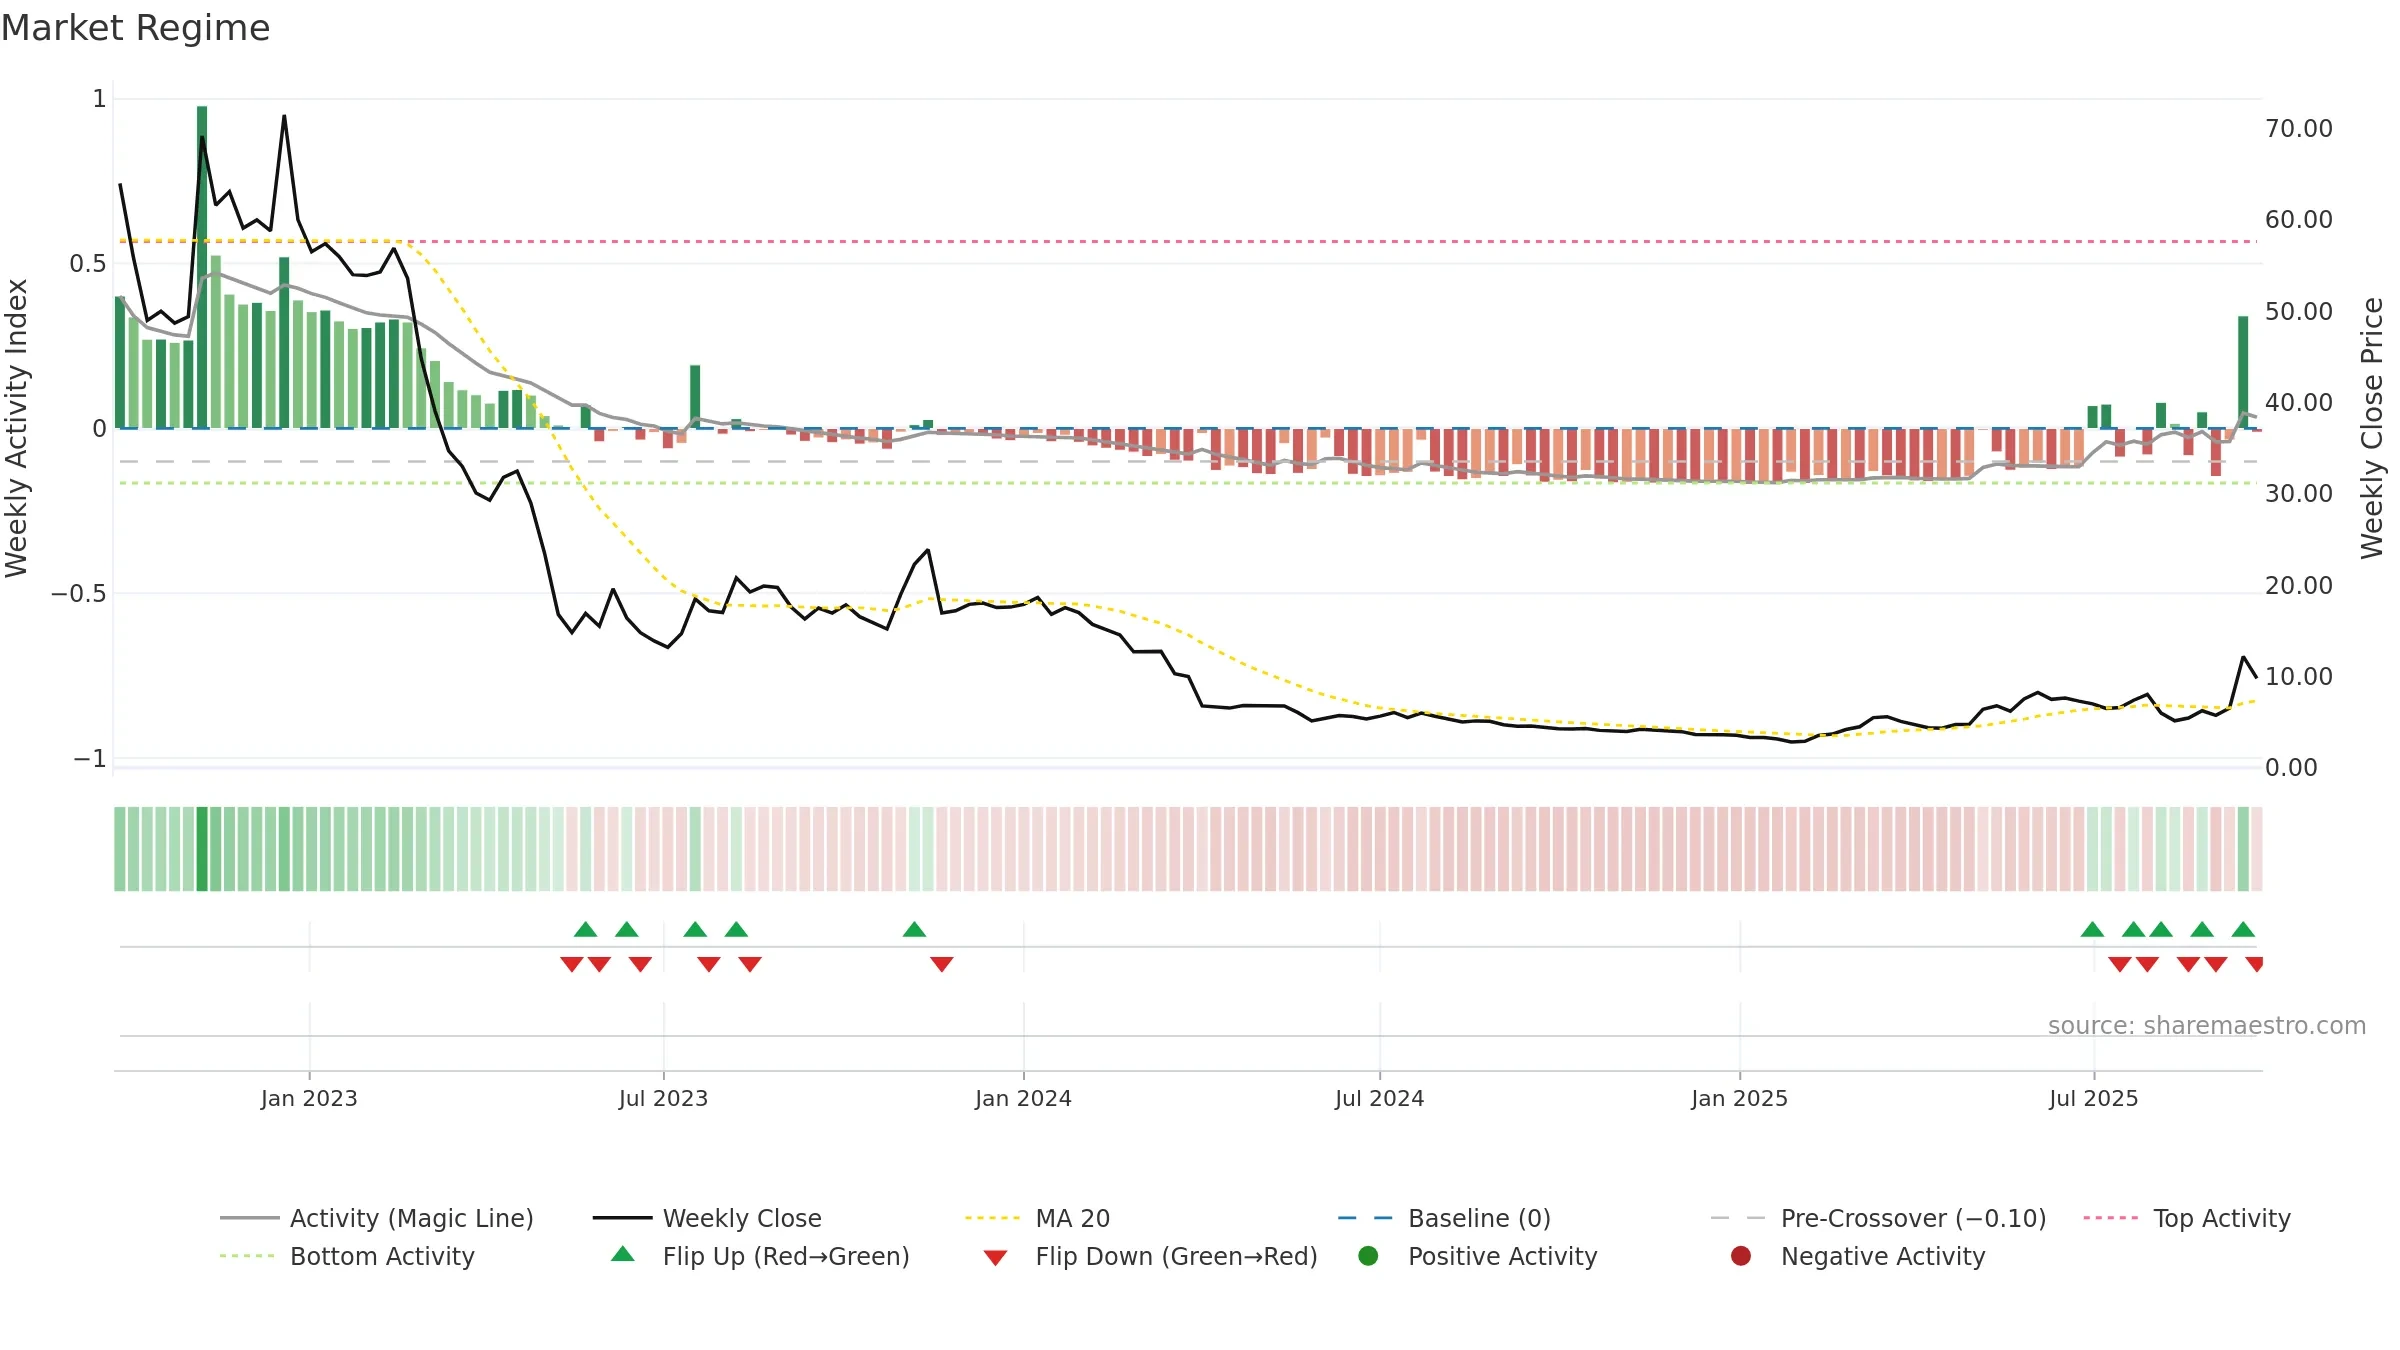Toggle the Top Activity legend entry
Screen dimensions: 2400x1350
[x=2187, y=1218]
